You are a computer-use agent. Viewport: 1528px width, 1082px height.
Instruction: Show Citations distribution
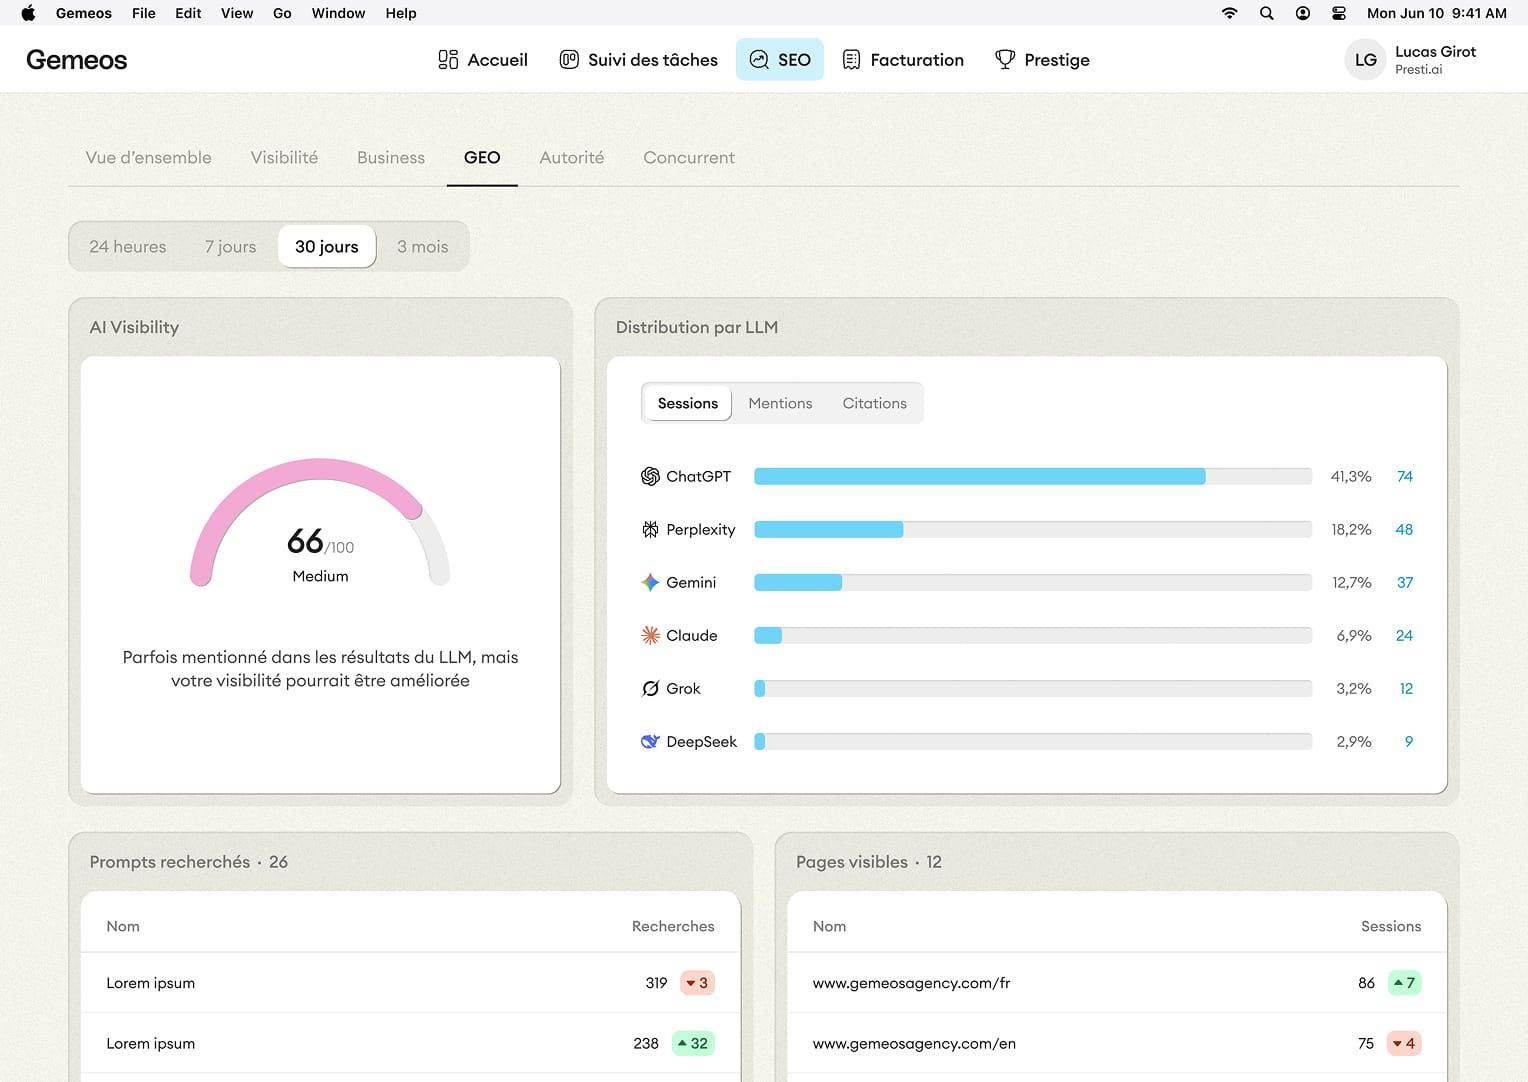(875, 403)
